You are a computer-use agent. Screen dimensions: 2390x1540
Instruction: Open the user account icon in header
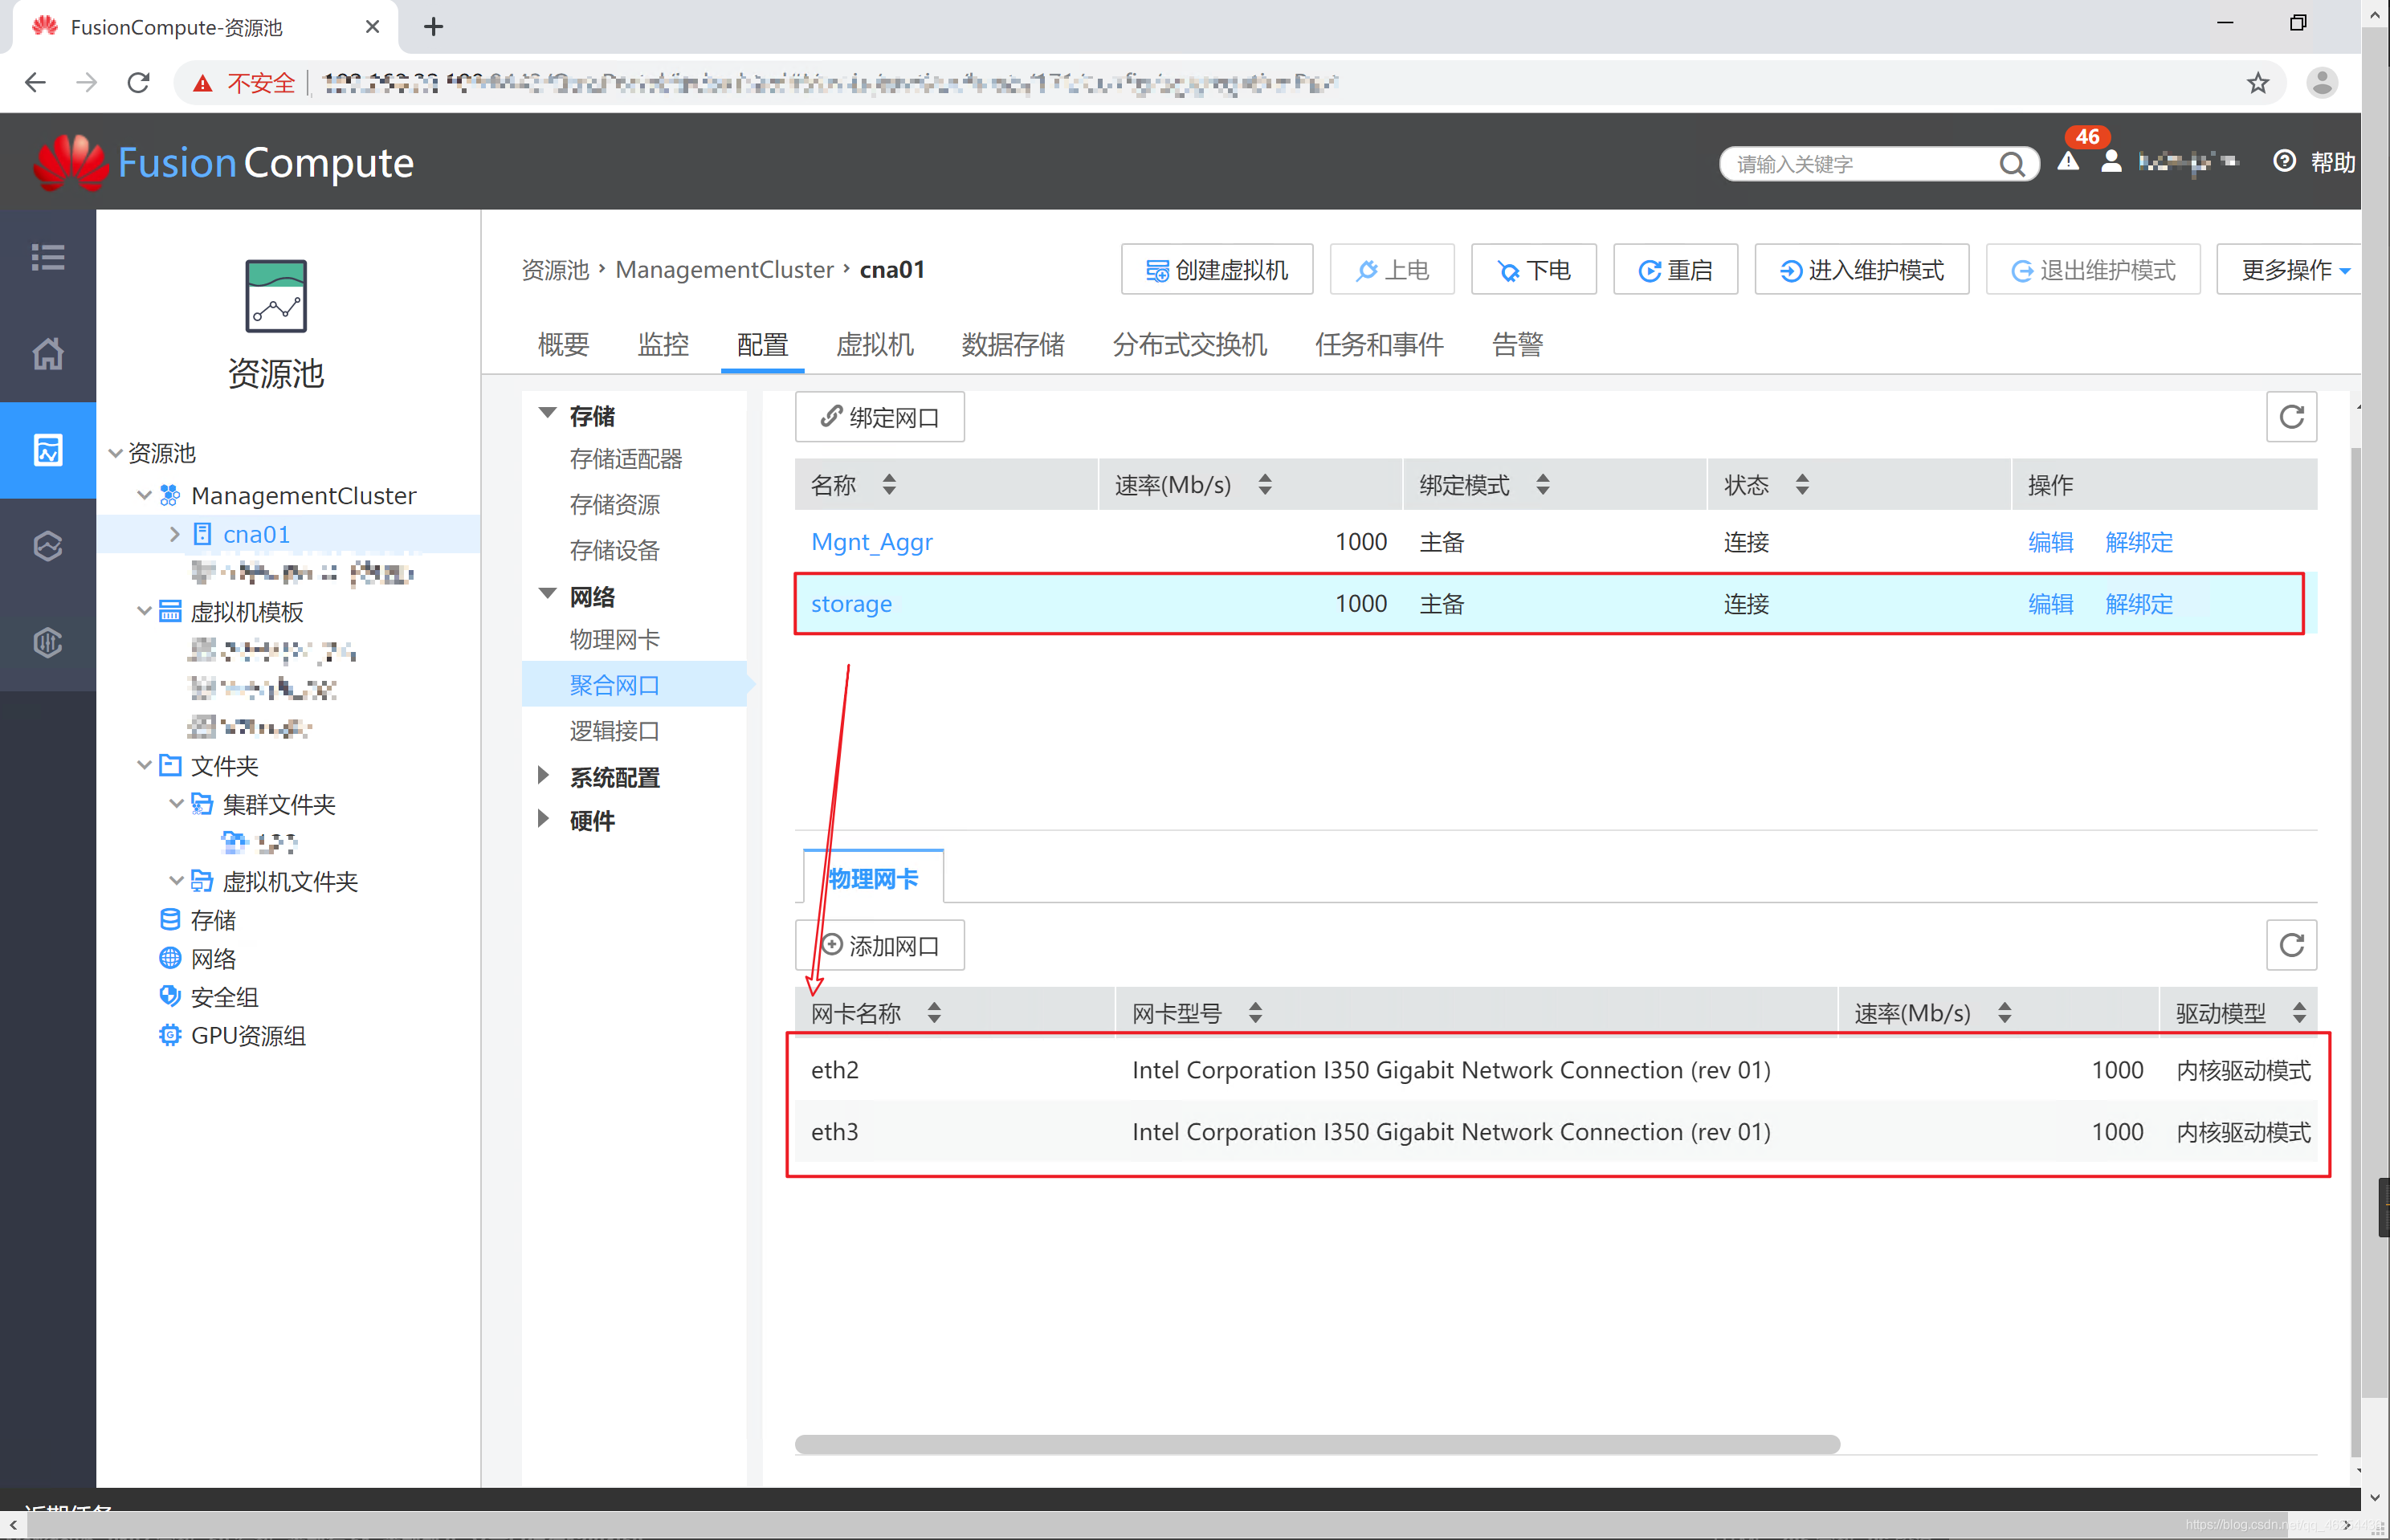point(2111,162)
